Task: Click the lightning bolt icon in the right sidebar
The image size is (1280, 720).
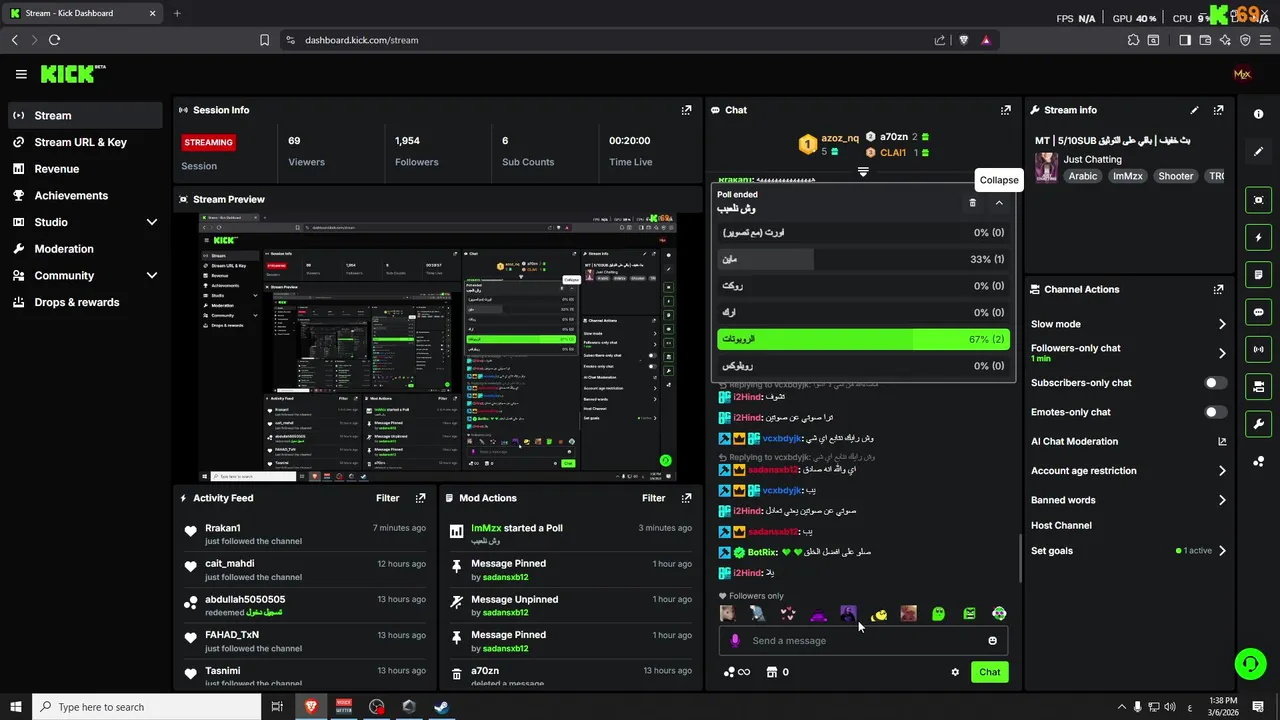Action: [1259, 238]
